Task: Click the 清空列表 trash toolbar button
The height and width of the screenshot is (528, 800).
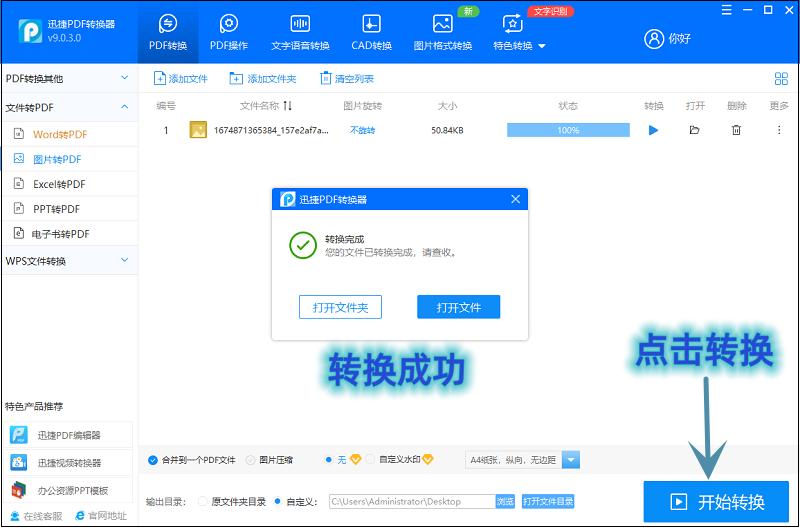Action: pos(347,79)
